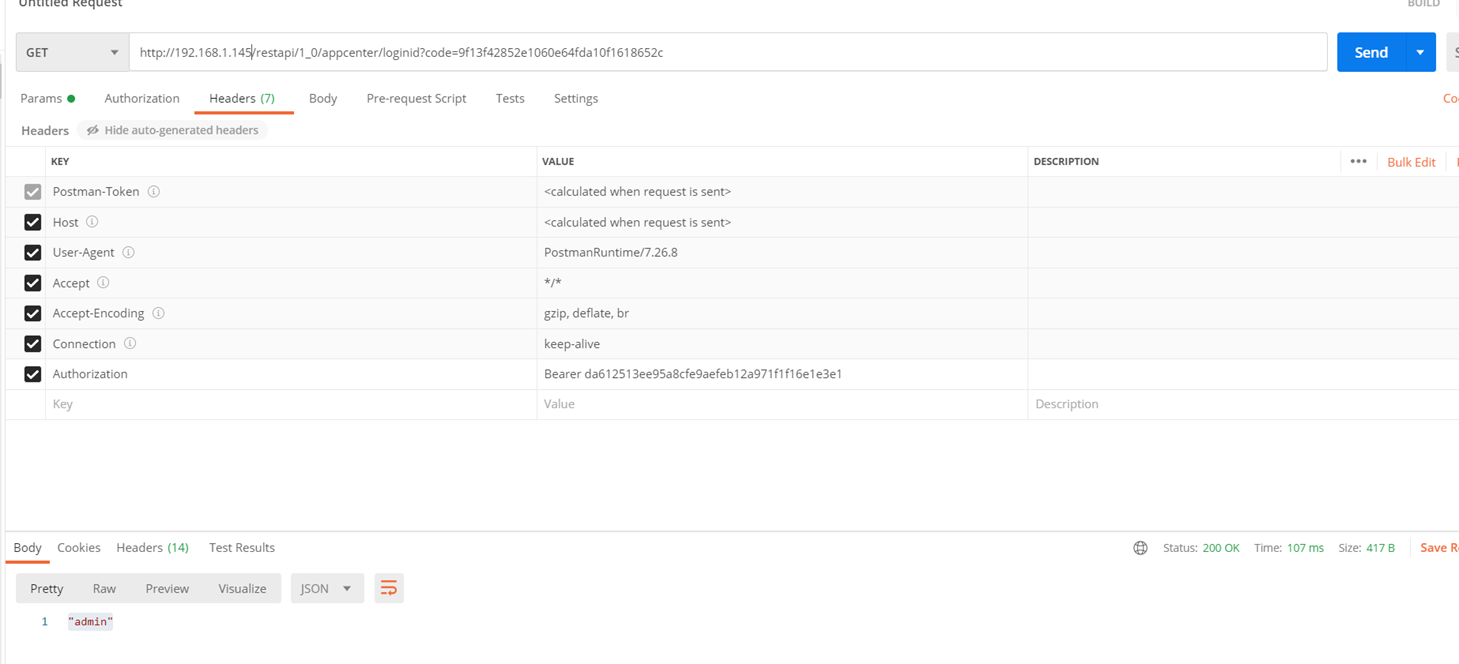Click info icon beside User-Agent header
Viewport: 1459px width, 664px height.
tap(128, 253)
